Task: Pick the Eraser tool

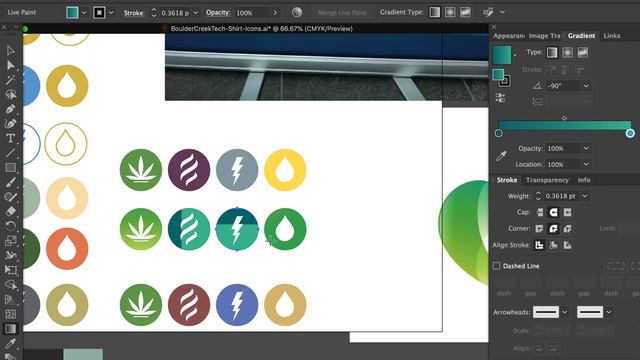Action: click(x=11, y=211)
